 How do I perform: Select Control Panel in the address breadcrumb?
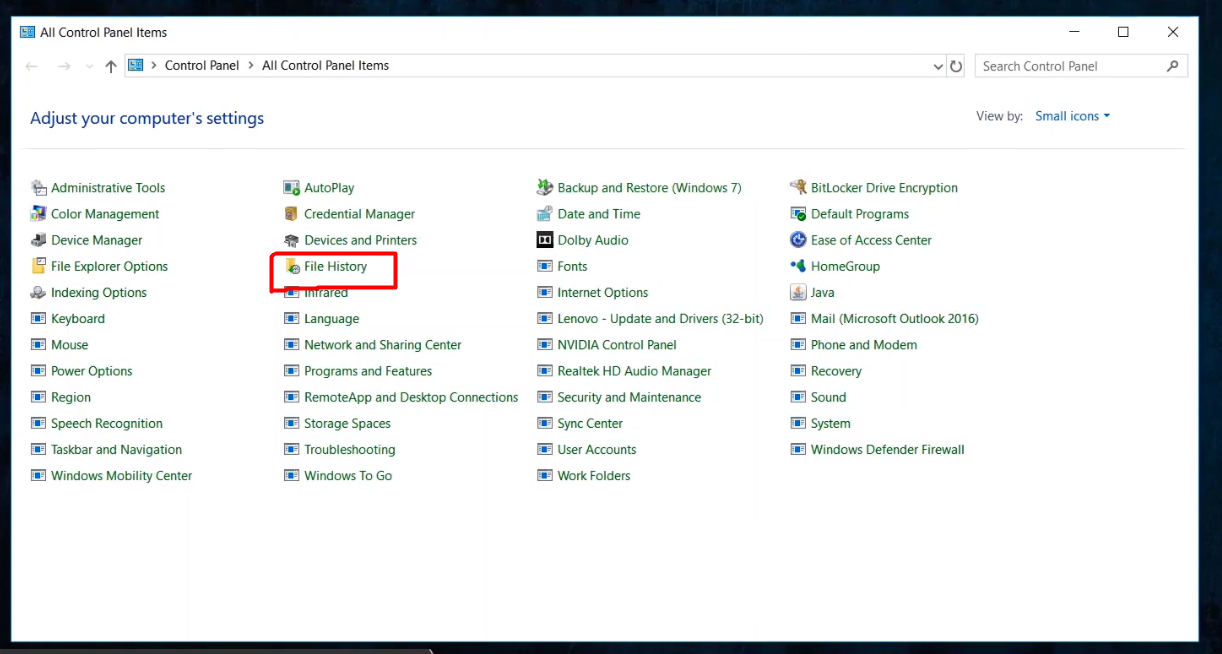202,66
